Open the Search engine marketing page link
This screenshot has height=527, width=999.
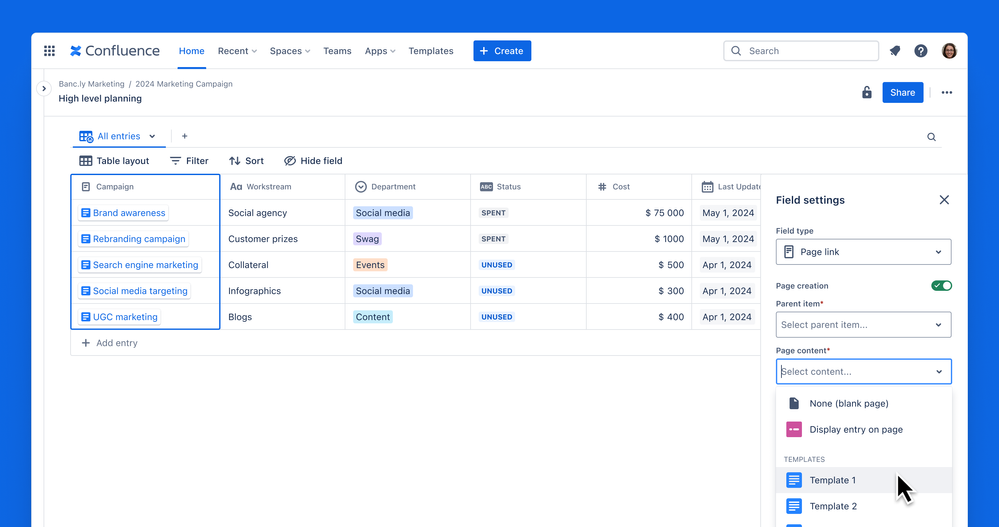click(140, 265)
